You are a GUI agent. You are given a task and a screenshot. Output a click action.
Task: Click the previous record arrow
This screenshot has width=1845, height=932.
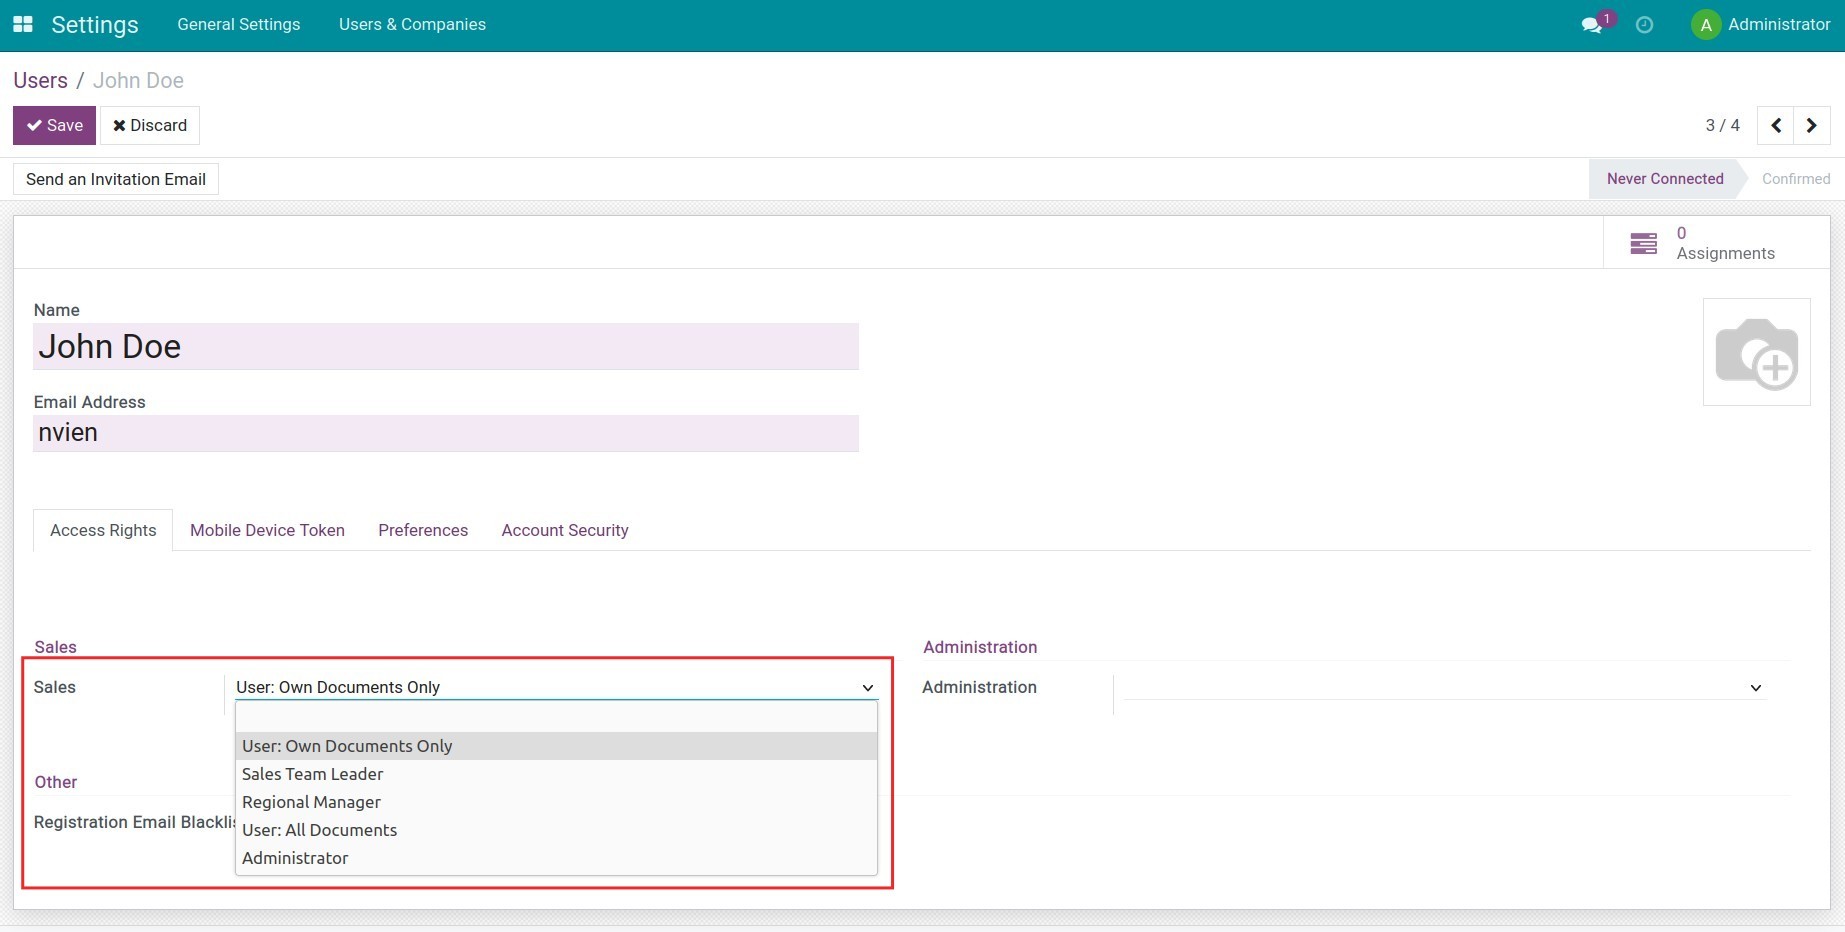pos(1776,125)
